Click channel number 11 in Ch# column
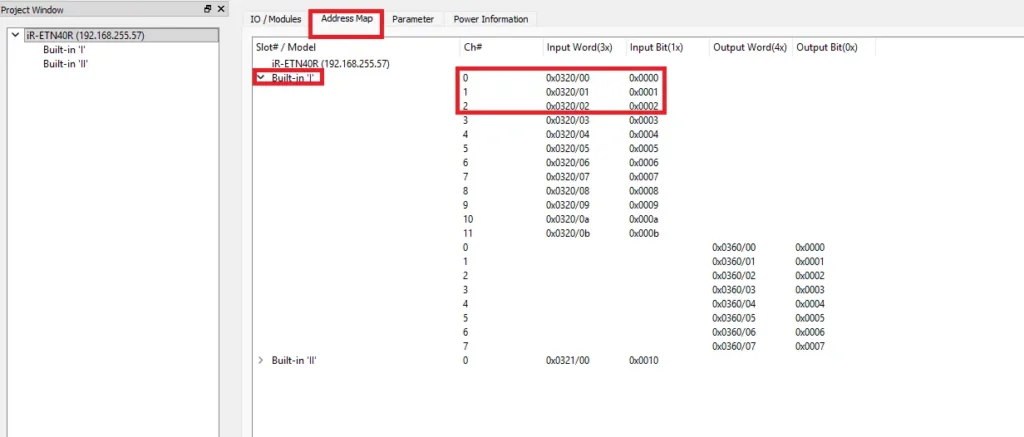Image resolution: width=1024 pixels, height=437 pixels. [x=468, y=233]
